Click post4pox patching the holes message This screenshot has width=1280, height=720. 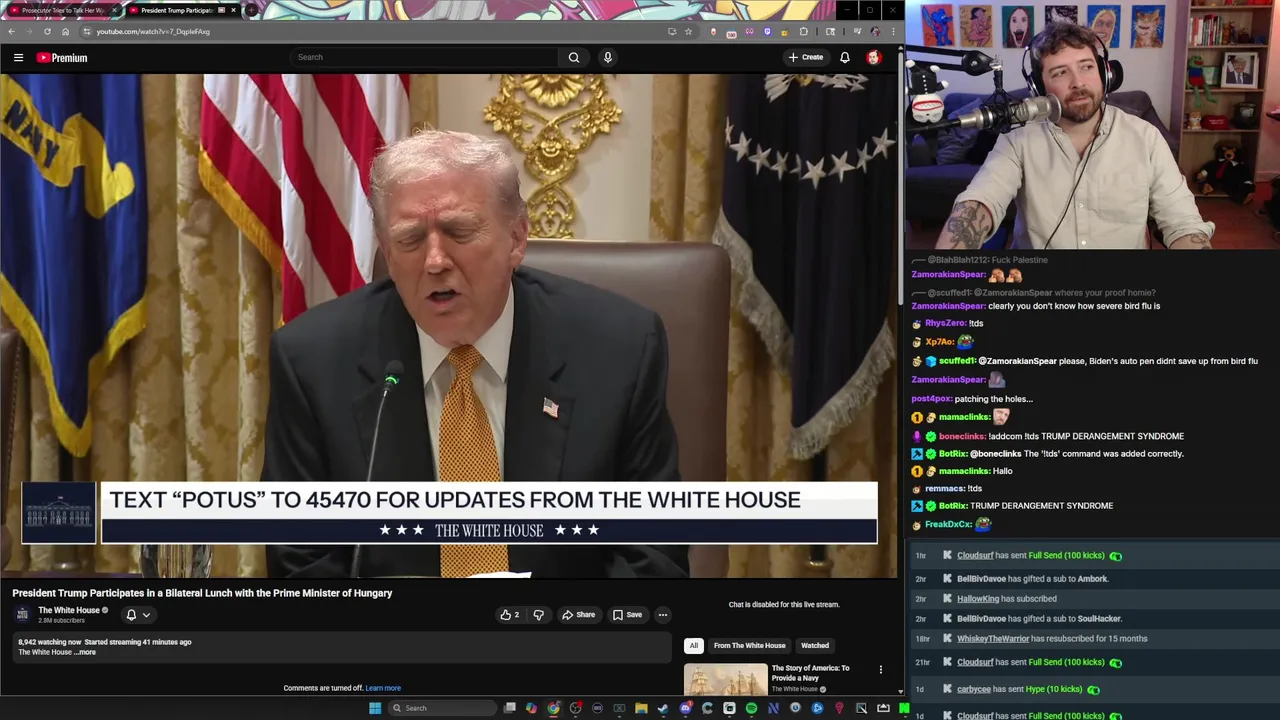click(x=972, y=399)
